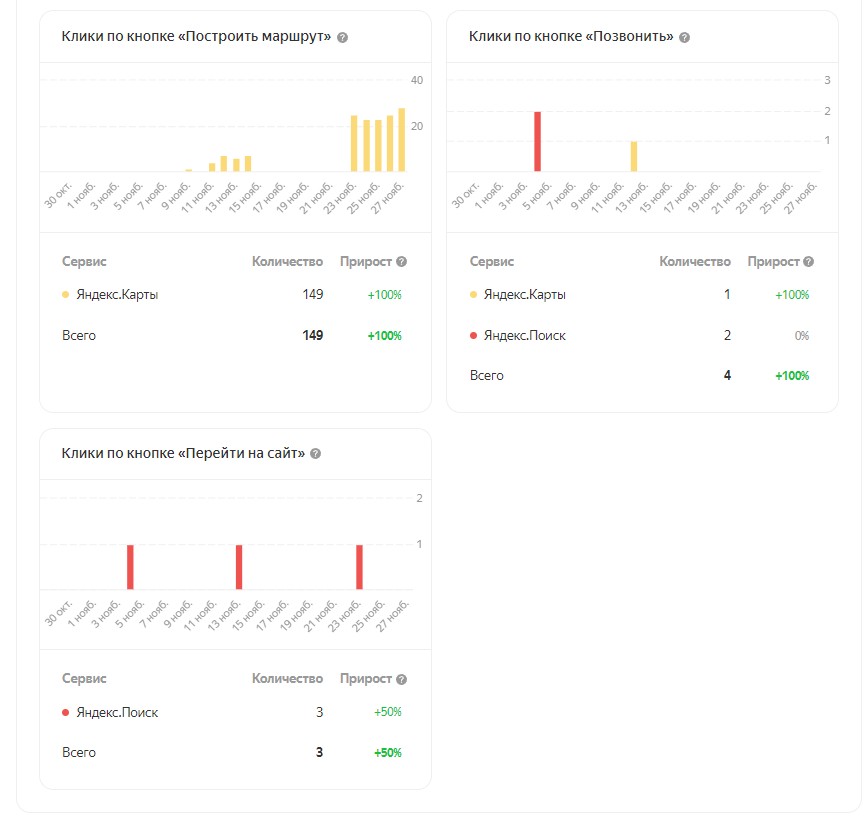Viewport: 867px width, 818px height.
Task: Click yellow Яндекс.Карты legend dot in route card
Action: pos(66,295)
